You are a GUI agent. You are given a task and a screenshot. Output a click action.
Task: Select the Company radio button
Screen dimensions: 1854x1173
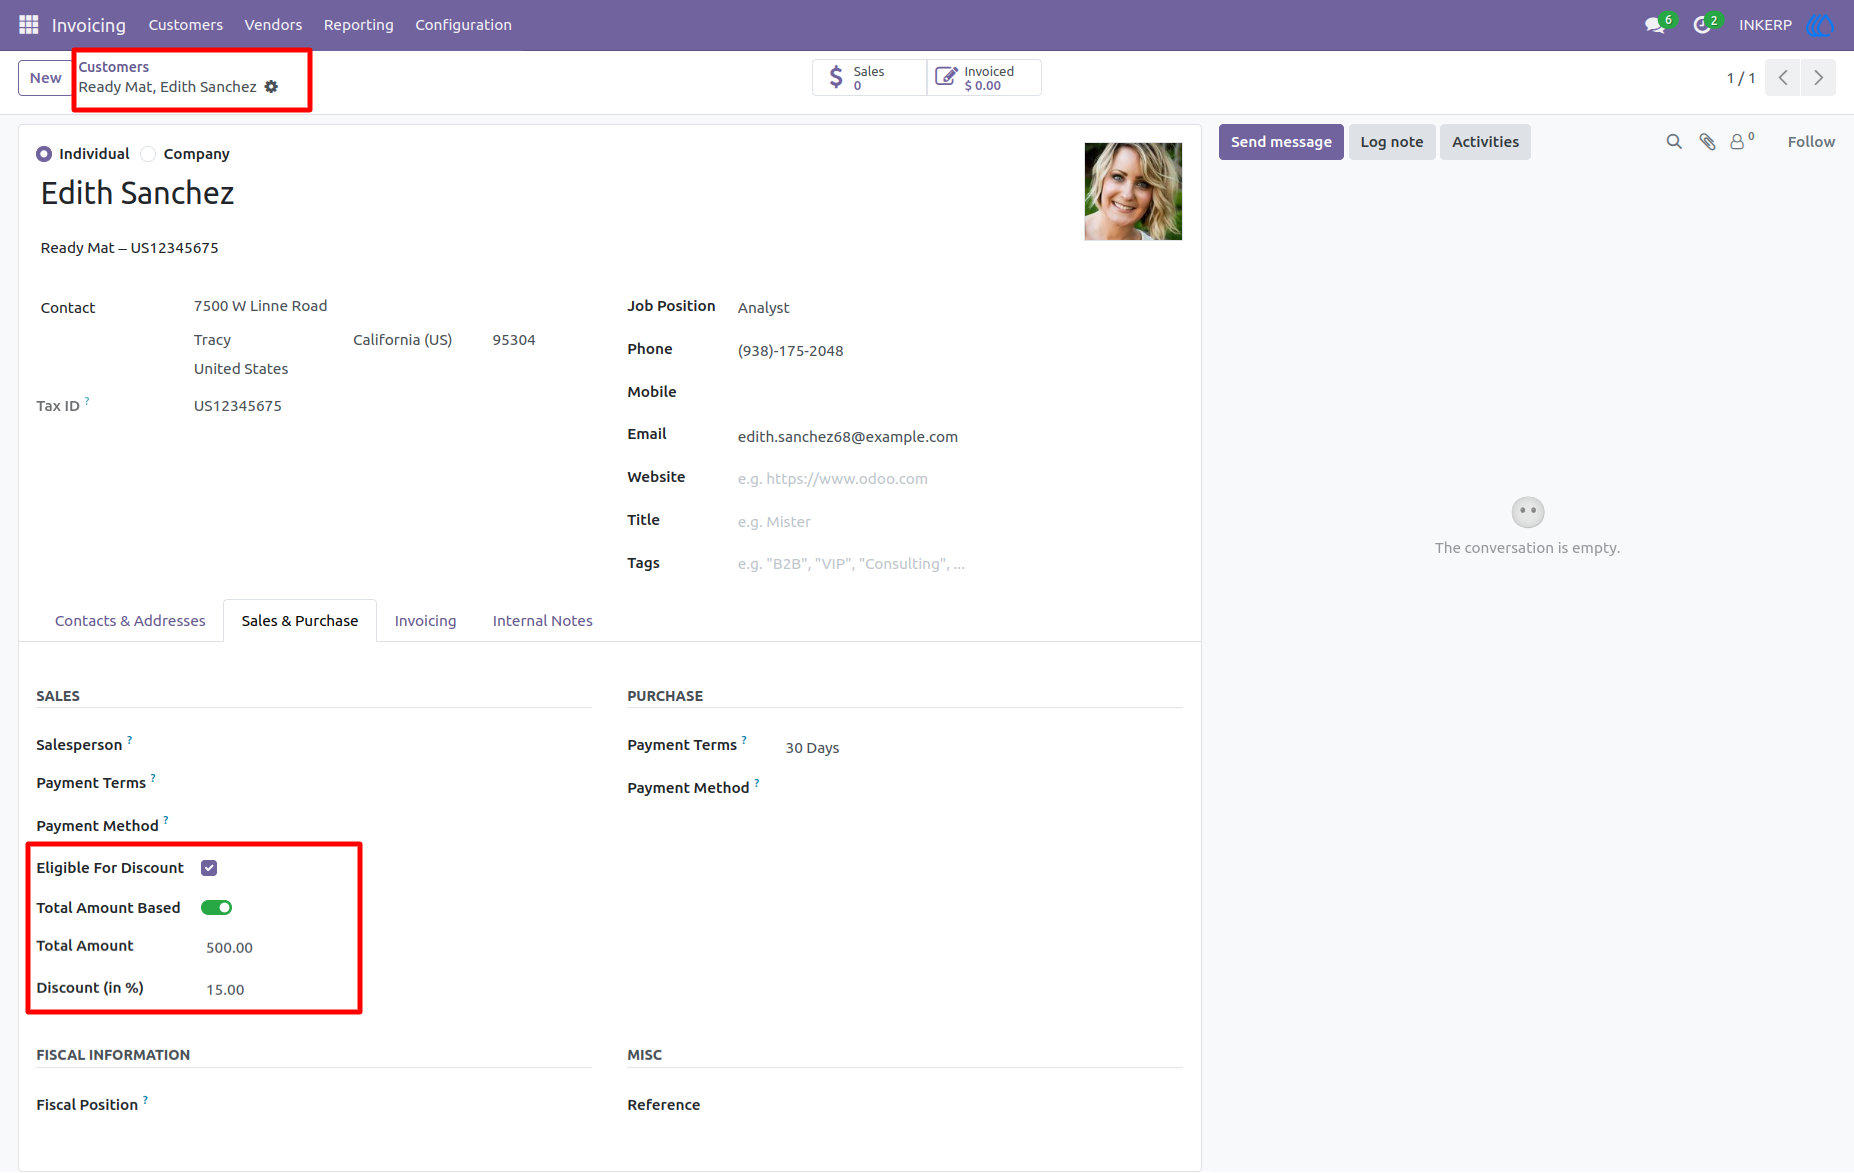click(x=148, y=154)
